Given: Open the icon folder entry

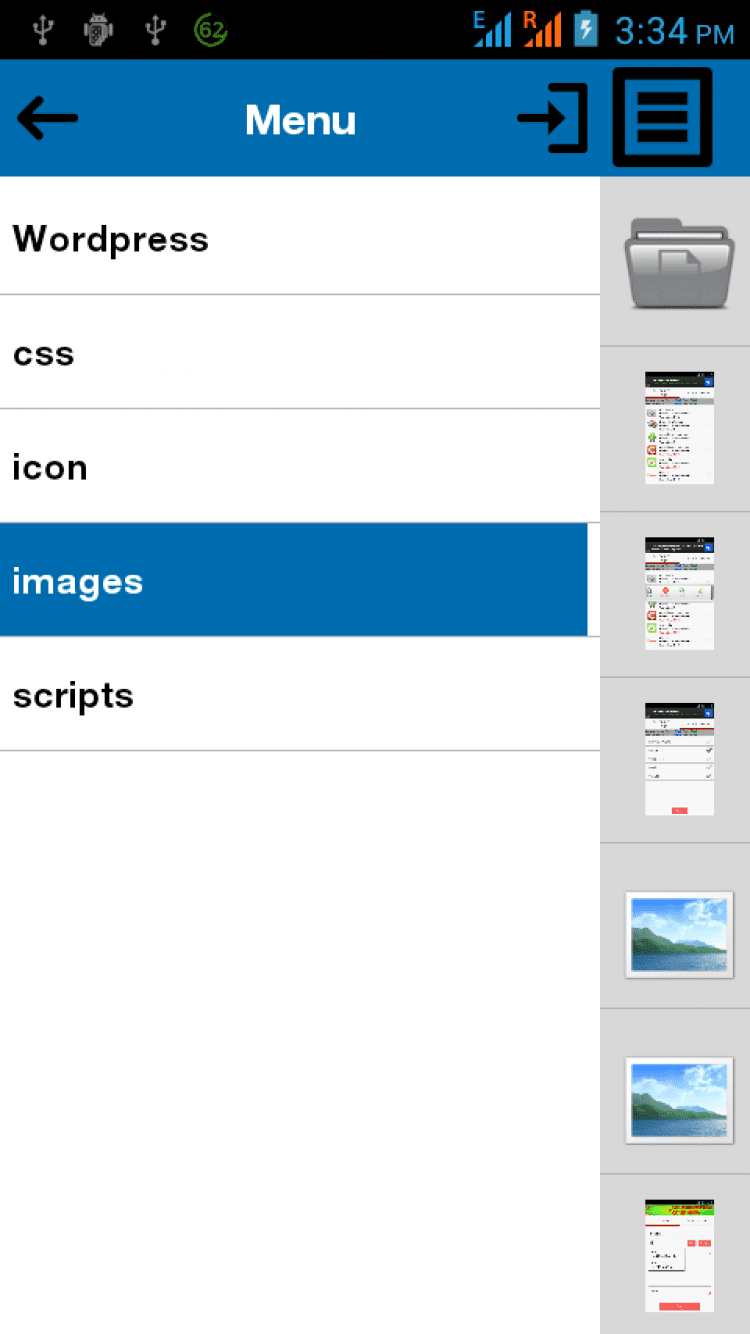Looking at the screenshot, I should (x=300, y=467).
